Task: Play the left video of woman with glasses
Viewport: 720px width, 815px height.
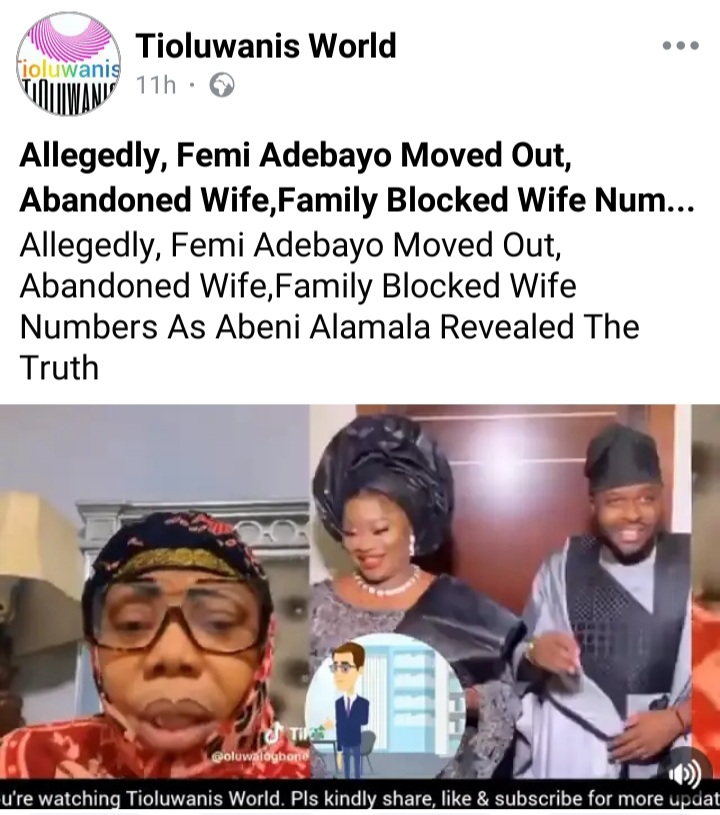Action: tap(155, 591)
